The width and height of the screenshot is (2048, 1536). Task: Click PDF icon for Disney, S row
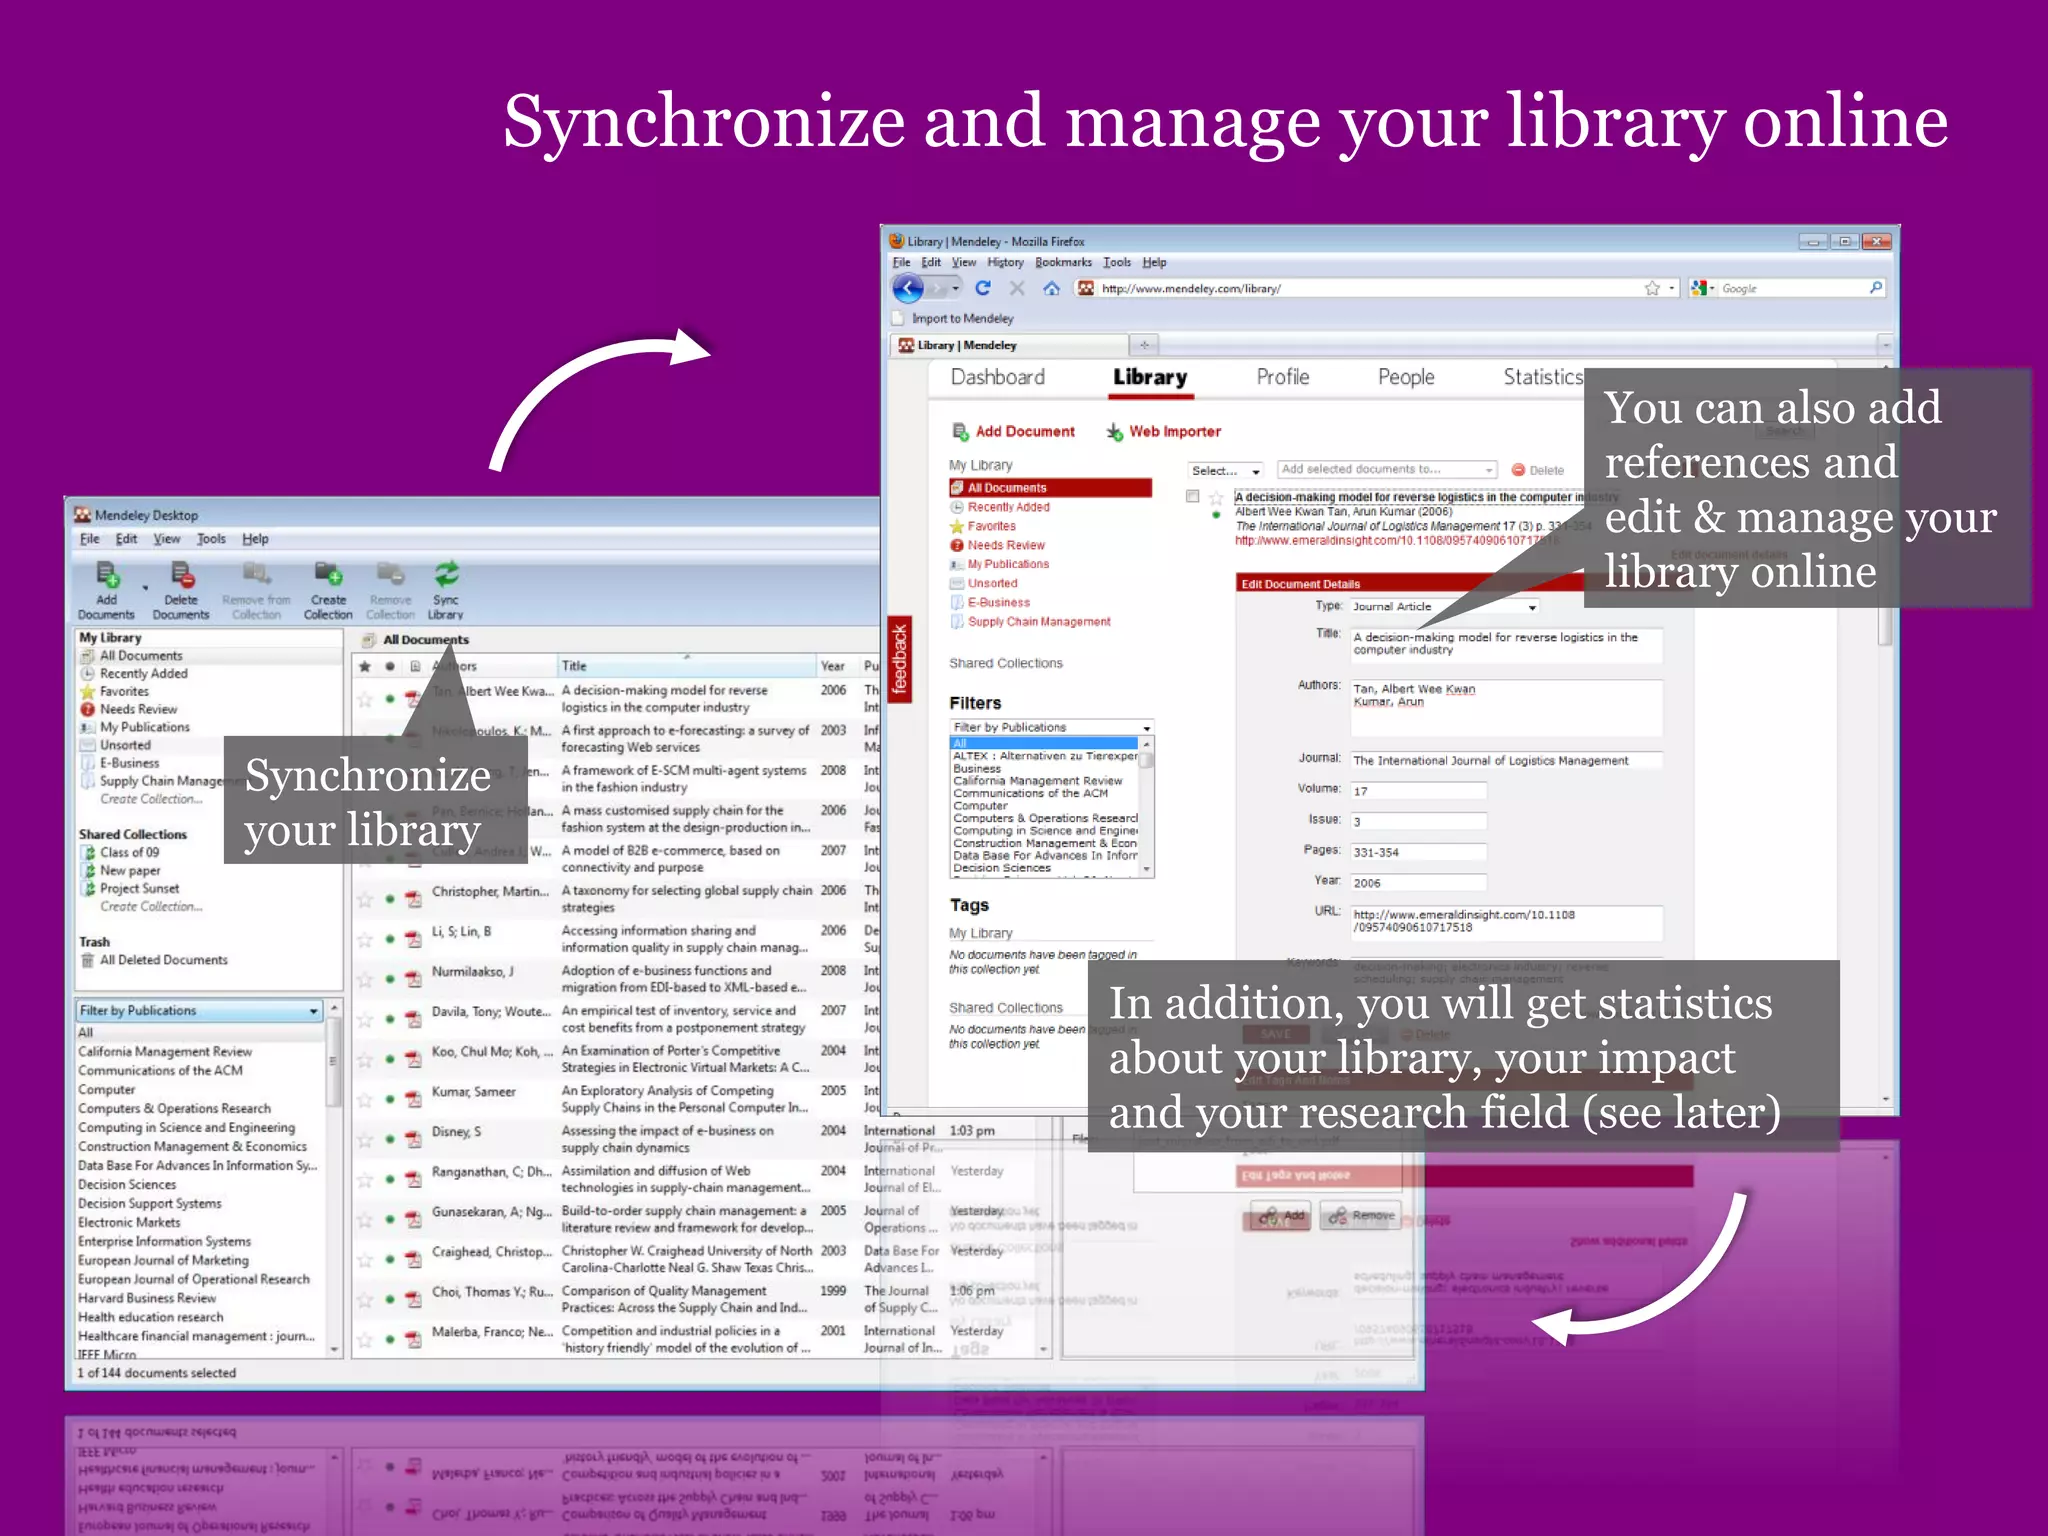coord(413,1139)
